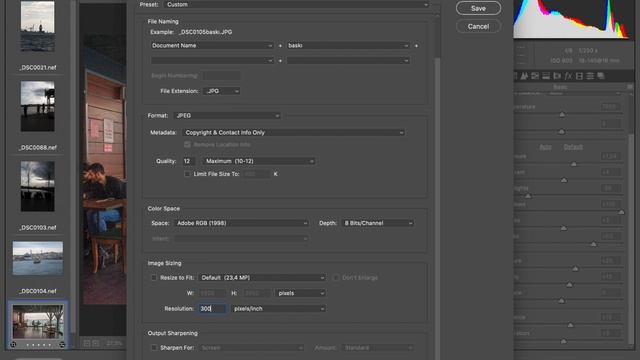Open the baski naming field dropdown
Viewport: 640px width, 360px height.
coord(348,46)
